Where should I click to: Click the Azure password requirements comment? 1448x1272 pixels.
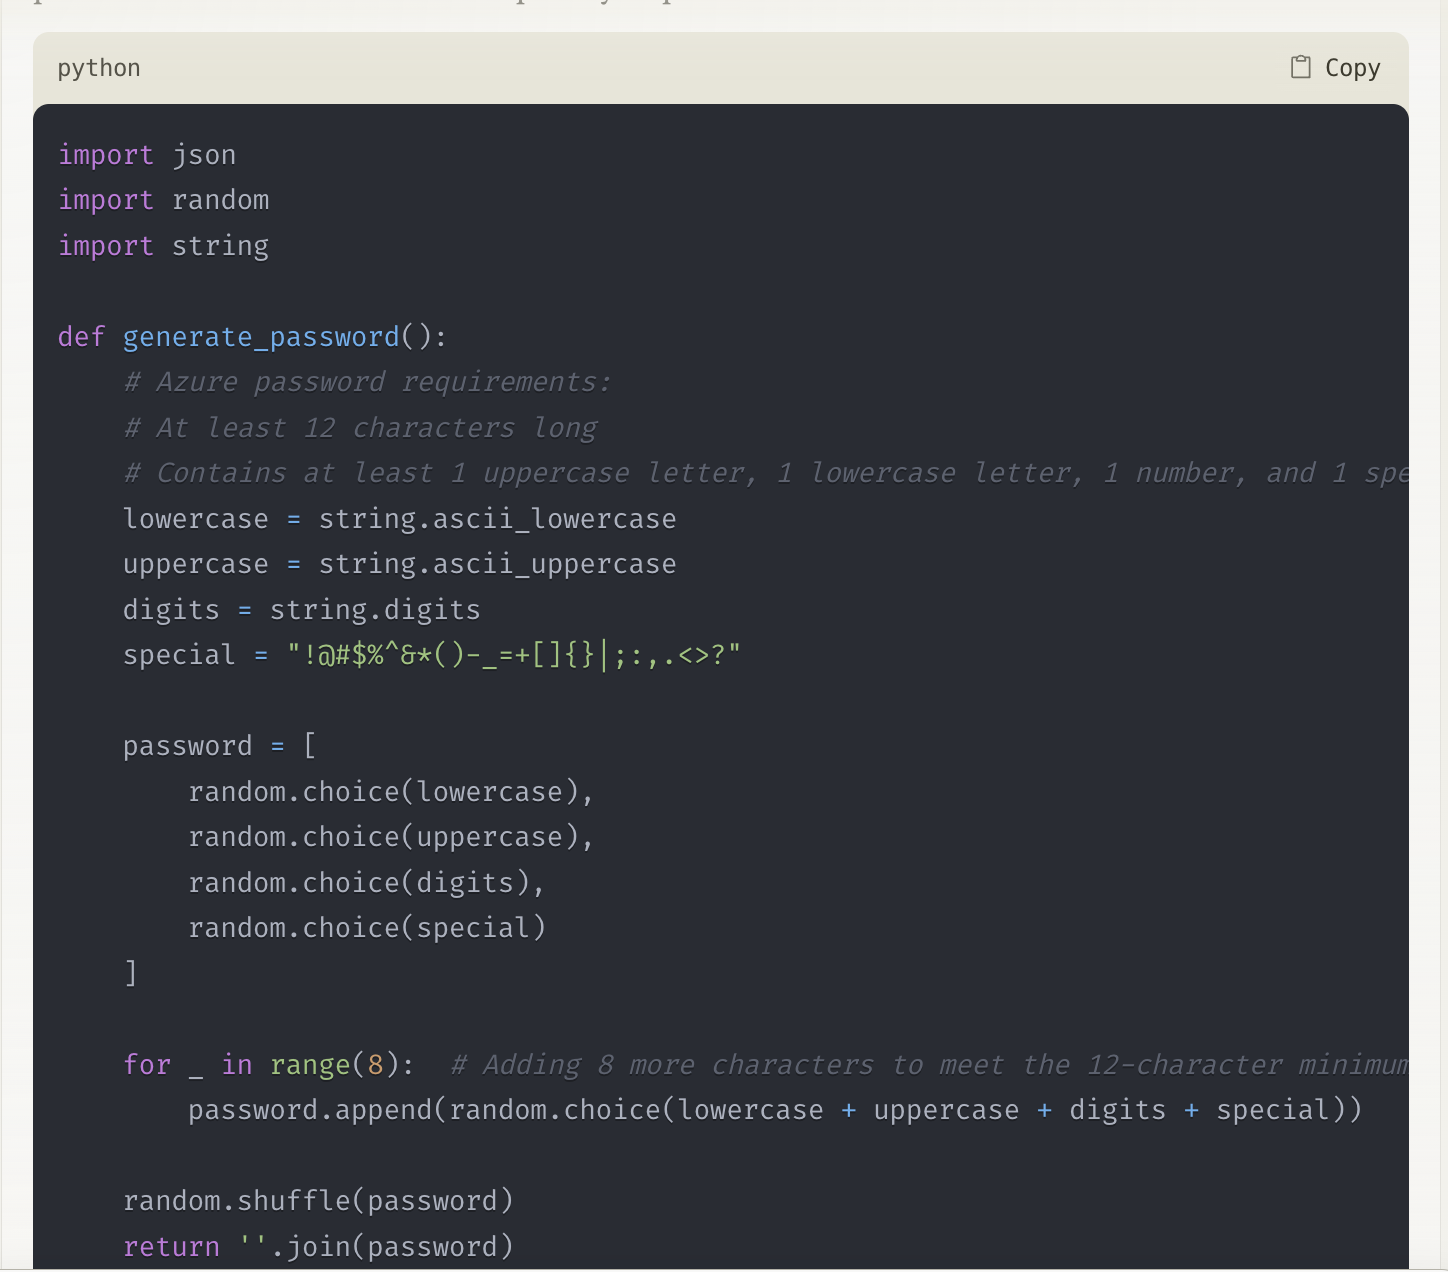(x=367, y=382)
